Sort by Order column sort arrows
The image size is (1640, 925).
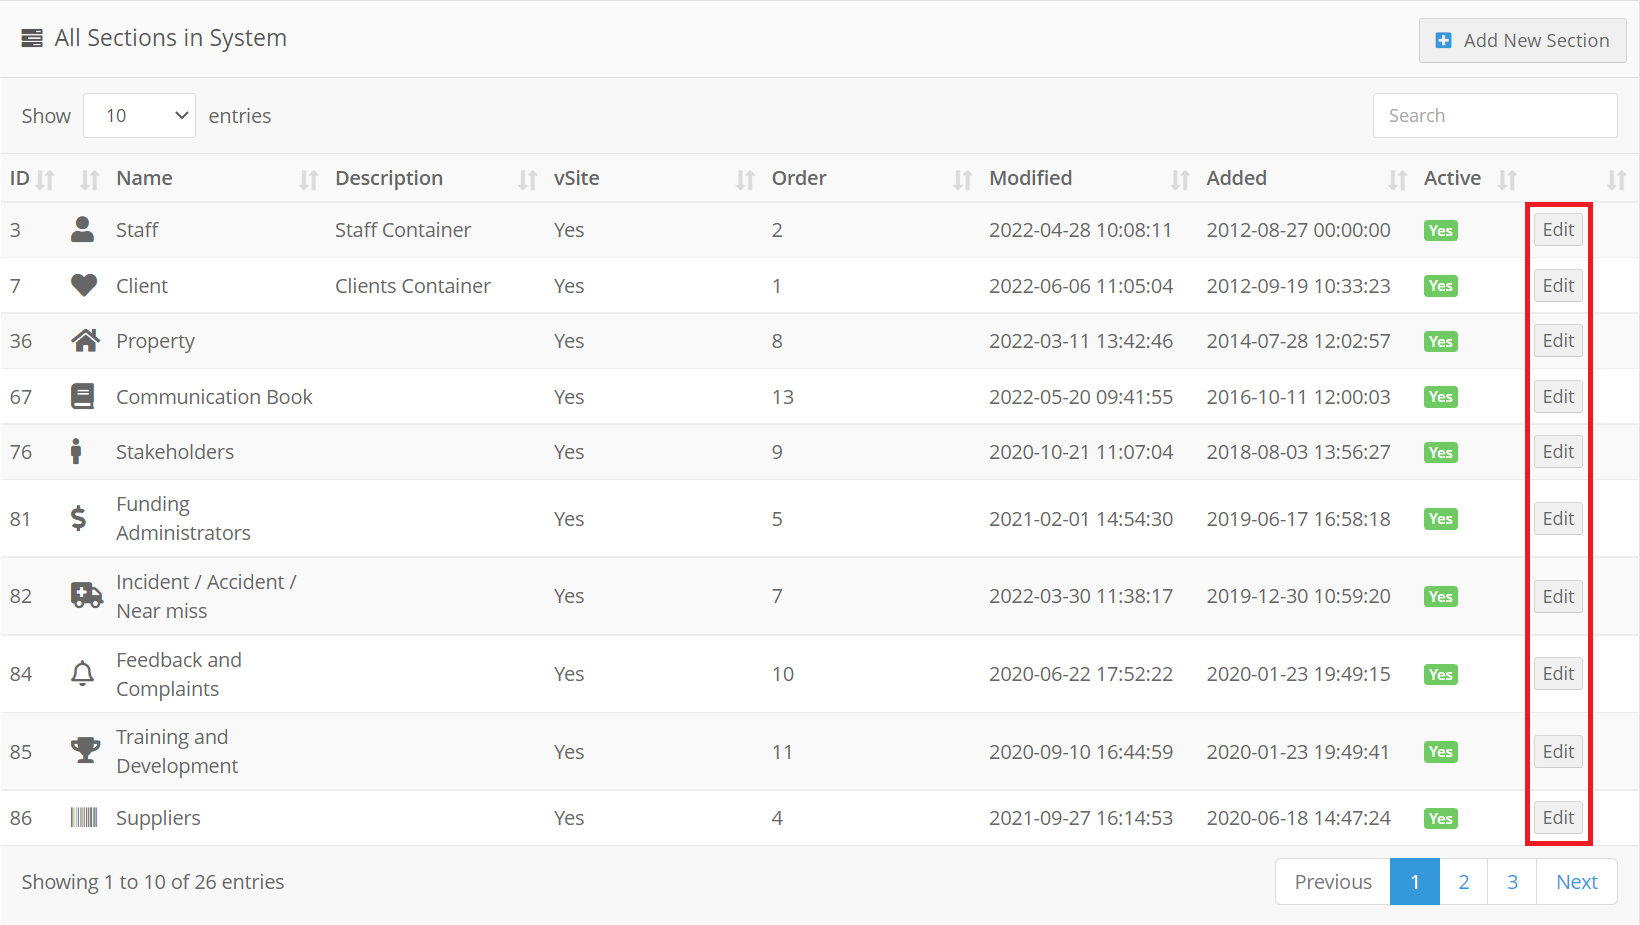(x=962, y=180)
